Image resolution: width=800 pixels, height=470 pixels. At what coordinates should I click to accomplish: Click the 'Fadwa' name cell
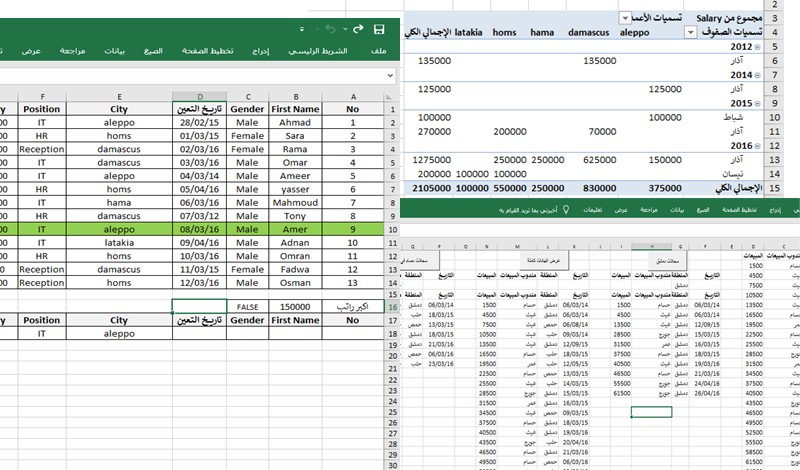pos(295,269)
